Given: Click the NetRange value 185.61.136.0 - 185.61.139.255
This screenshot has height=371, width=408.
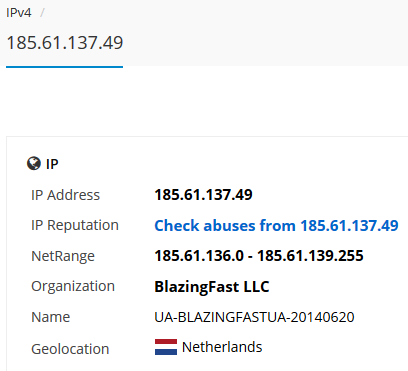Looking at the screenshot, I should pos(259,256).
